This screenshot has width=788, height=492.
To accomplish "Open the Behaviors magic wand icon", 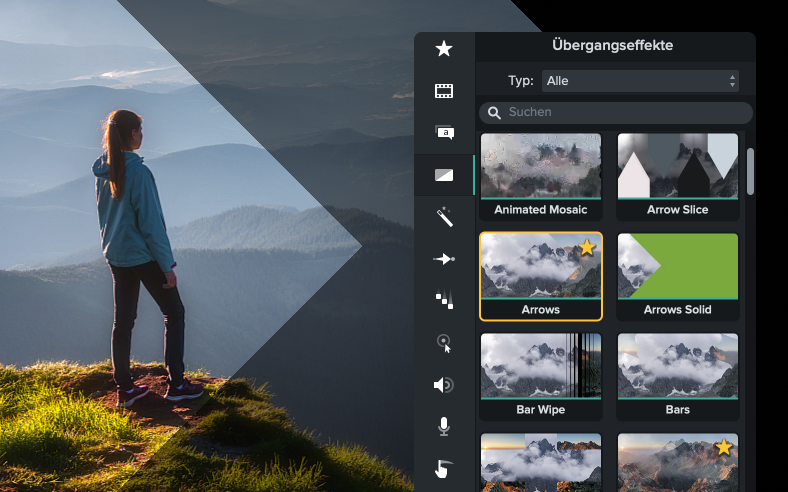I will (x=444, y=217).
